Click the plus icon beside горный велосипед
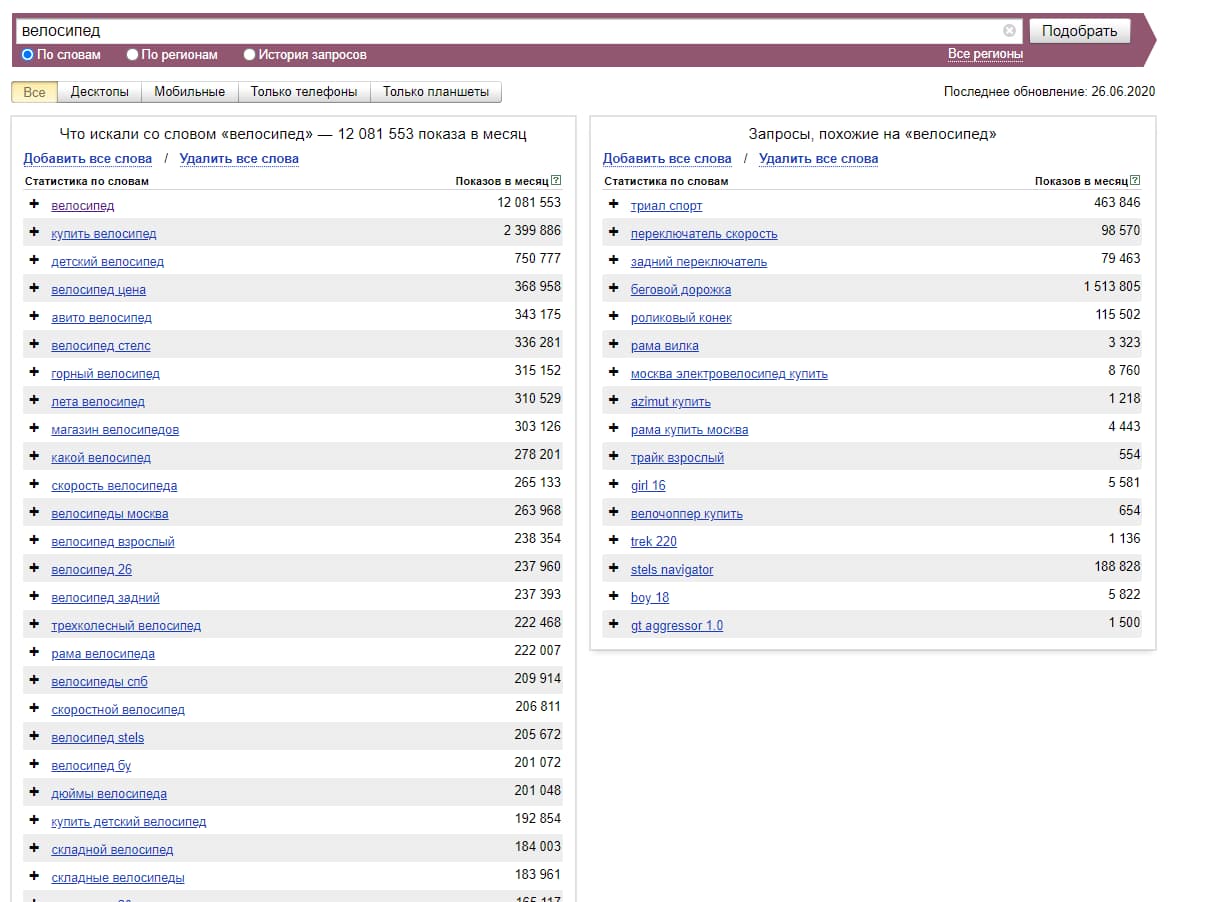Screen dimensions: 1216x902 point(34,372)
